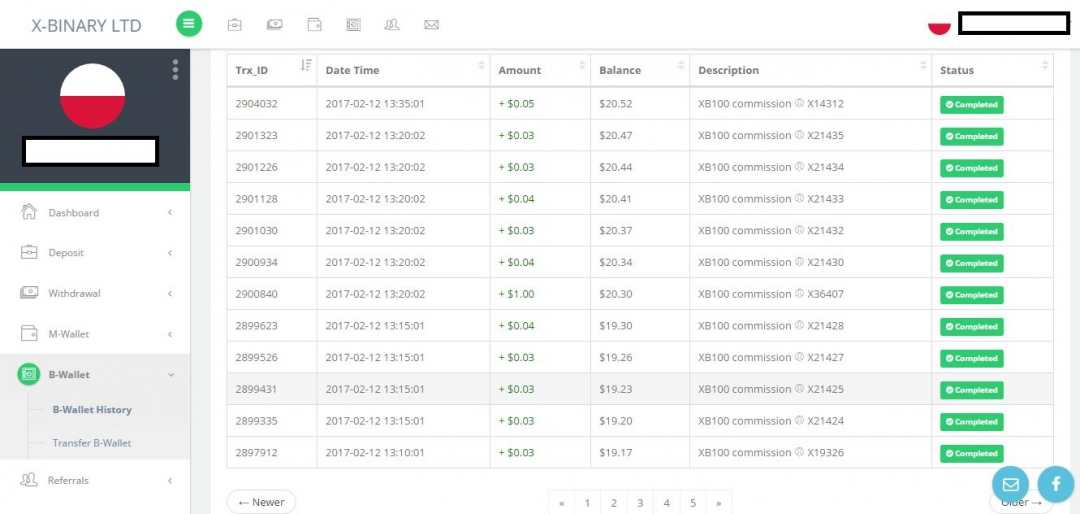Open Transfer B-Wallet in sidebar
This screenshot has height=514, width=1080.
(92, 443)
